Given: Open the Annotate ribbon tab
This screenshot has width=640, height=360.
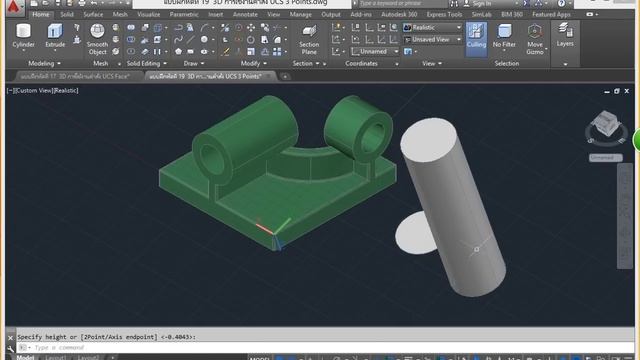Looking at the screenshot, I should pyautogui.click(x=245, y=14).
